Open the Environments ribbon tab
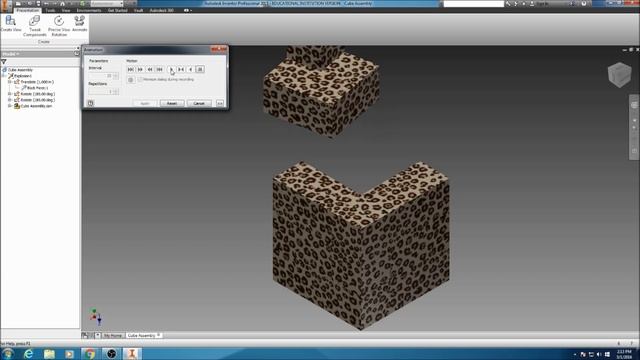 point(89,10)
